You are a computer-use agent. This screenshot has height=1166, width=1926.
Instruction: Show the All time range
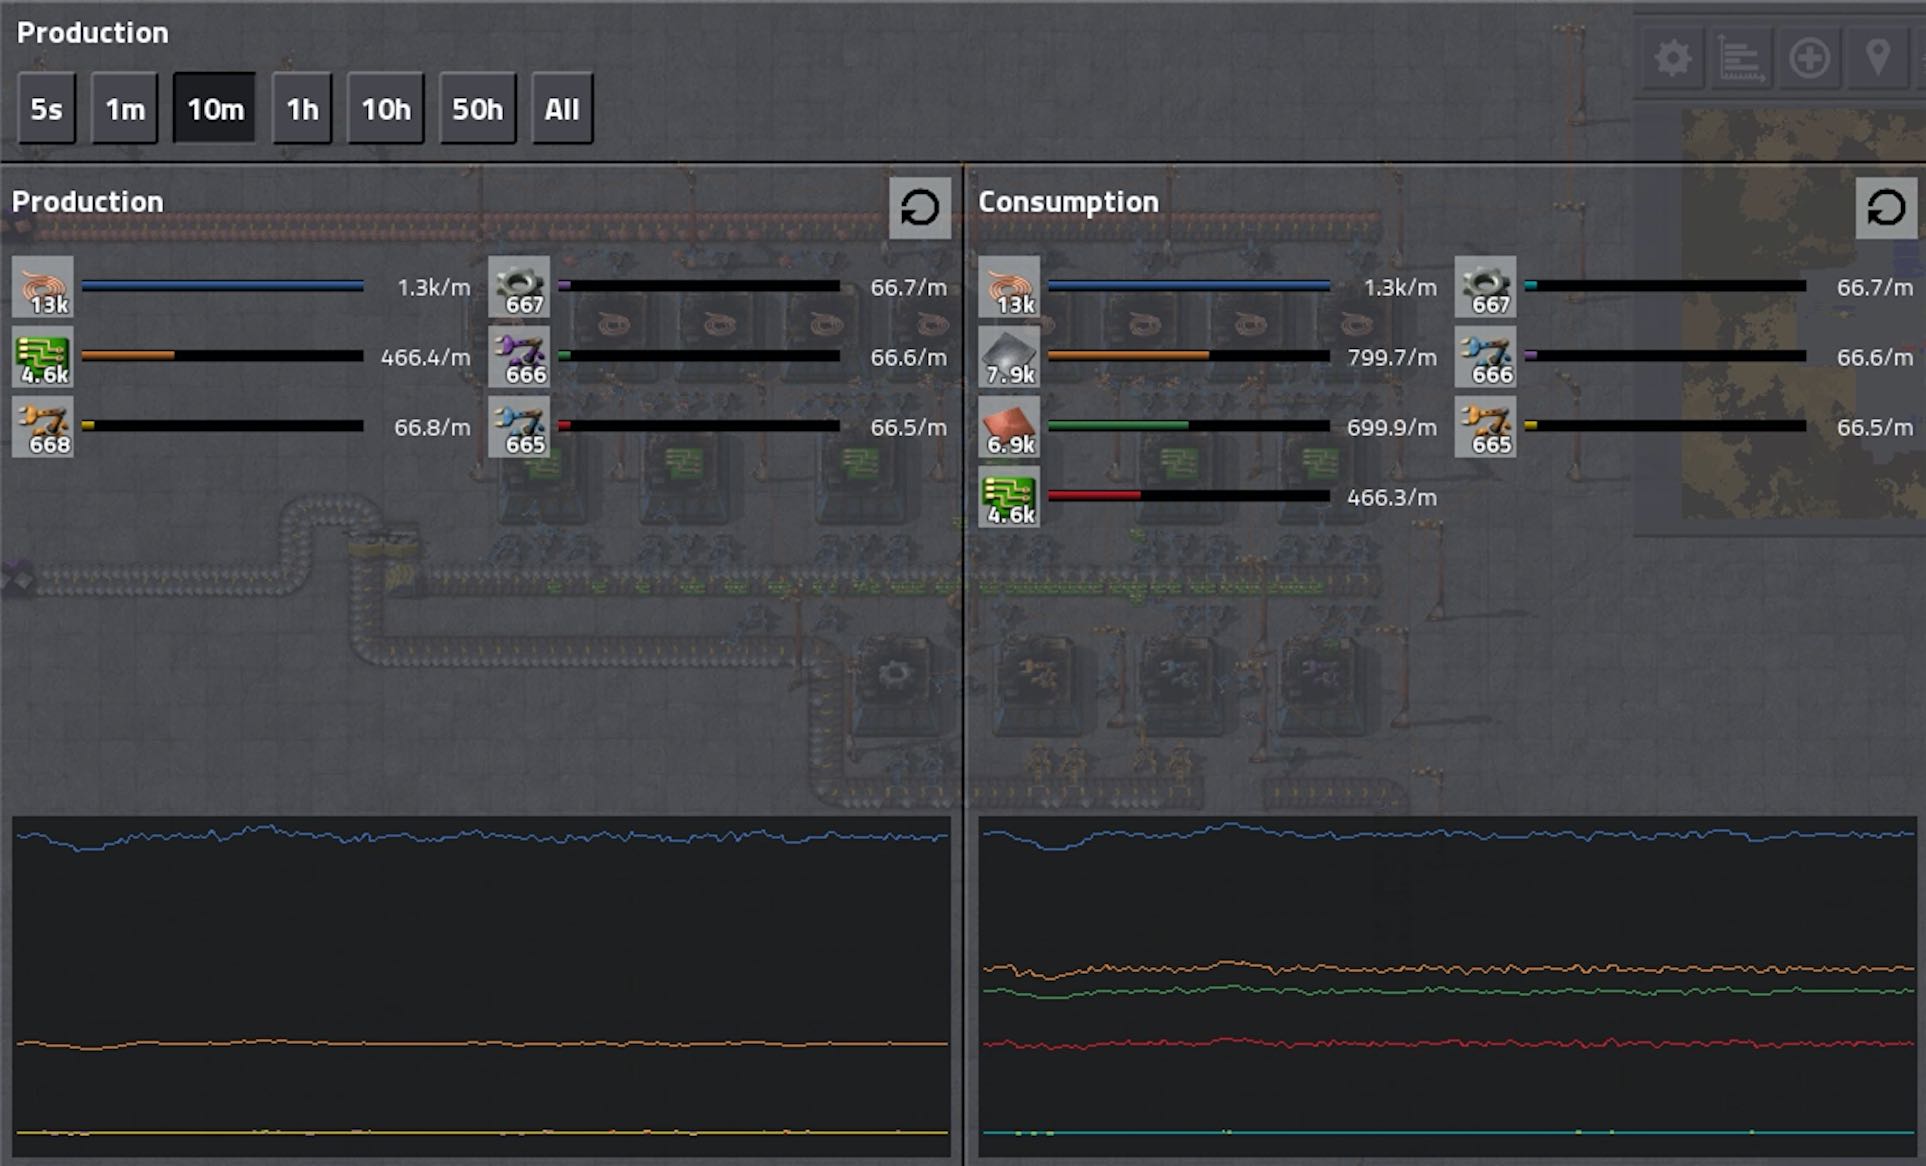tap(562, 108)
